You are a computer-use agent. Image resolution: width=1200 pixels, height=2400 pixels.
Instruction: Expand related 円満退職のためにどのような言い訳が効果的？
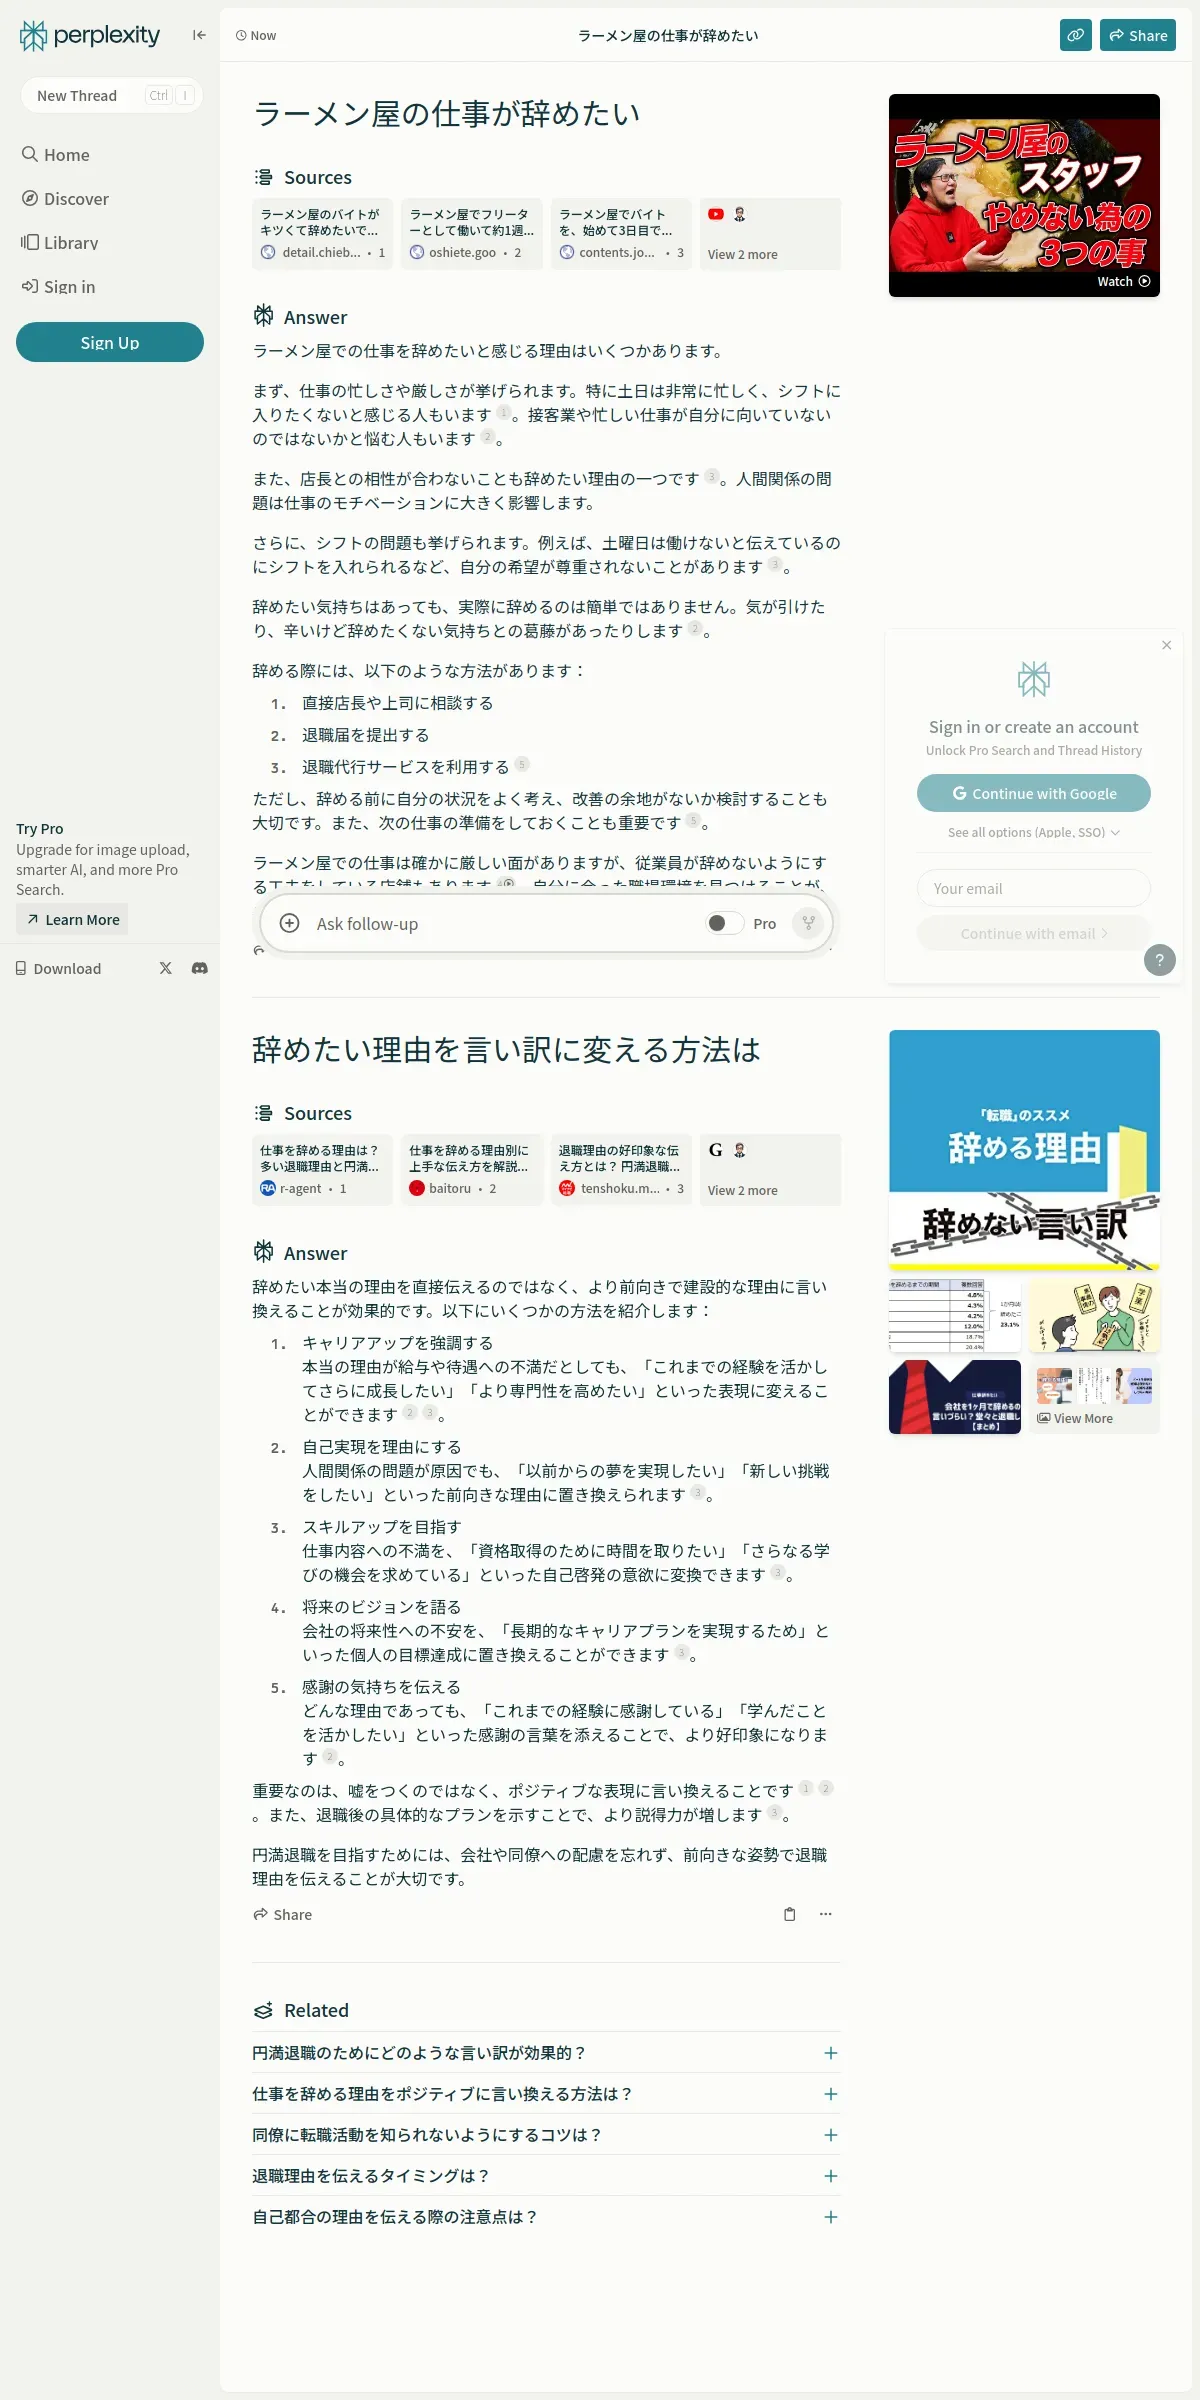coord(545,2053)
